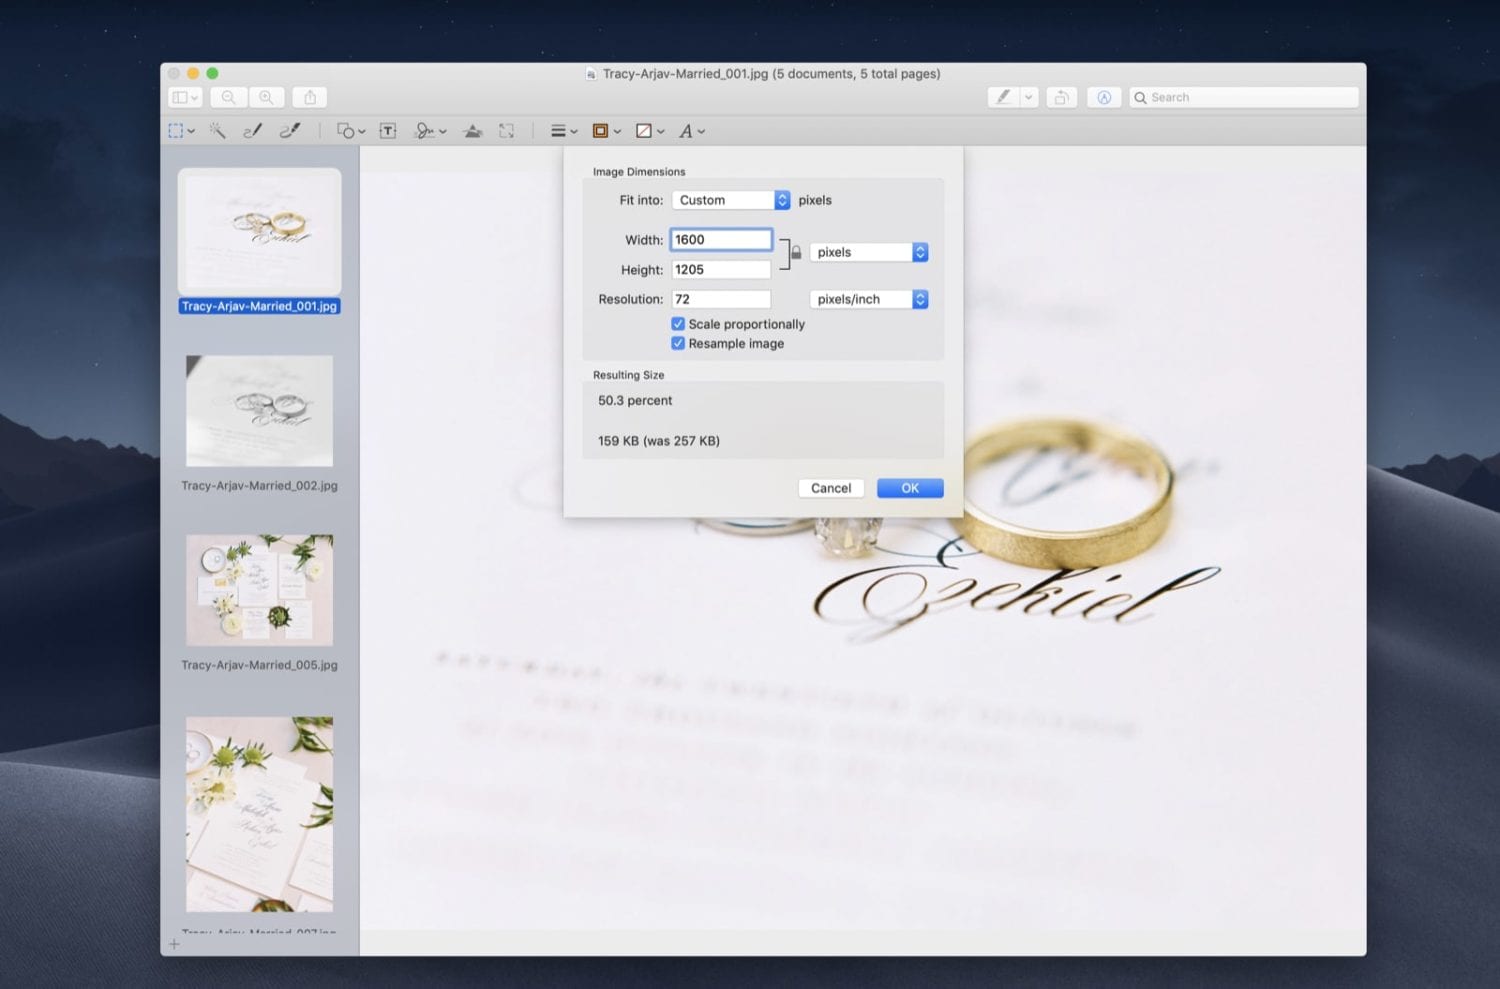Select the Instant Alpha magic wand tool
Viewport: 1500px width, 989px height.
click(217, 130)
